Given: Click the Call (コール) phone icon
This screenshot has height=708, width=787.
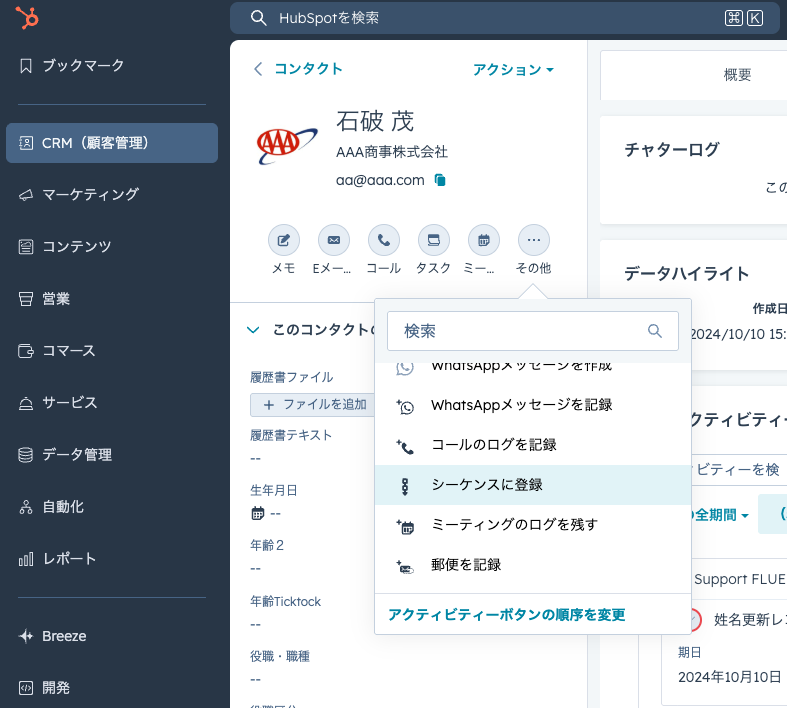Looking at the screenshot, I should pyautogui.click(x=383, y=241).
